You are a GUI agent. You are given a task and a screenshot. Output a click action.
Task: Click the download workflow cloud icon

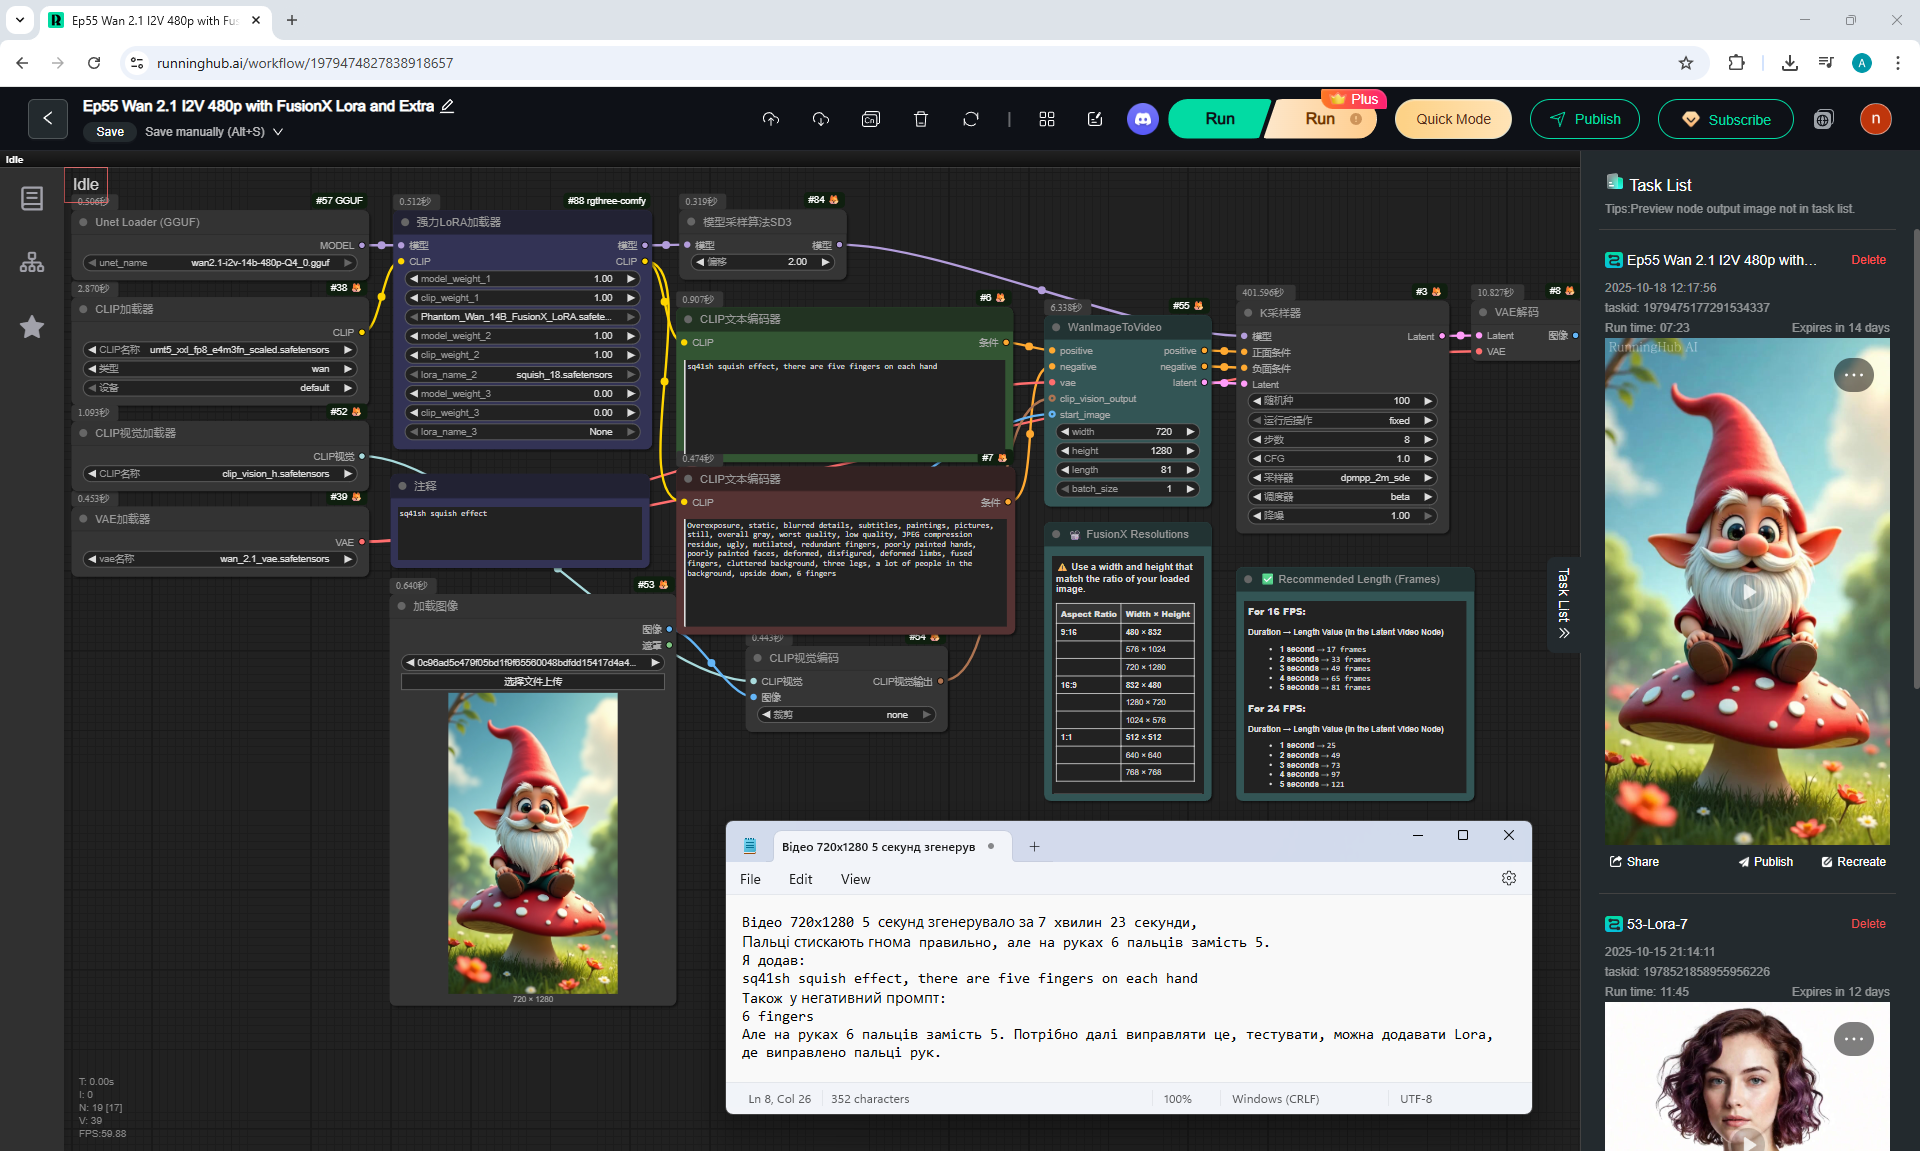tap(821, 119)
